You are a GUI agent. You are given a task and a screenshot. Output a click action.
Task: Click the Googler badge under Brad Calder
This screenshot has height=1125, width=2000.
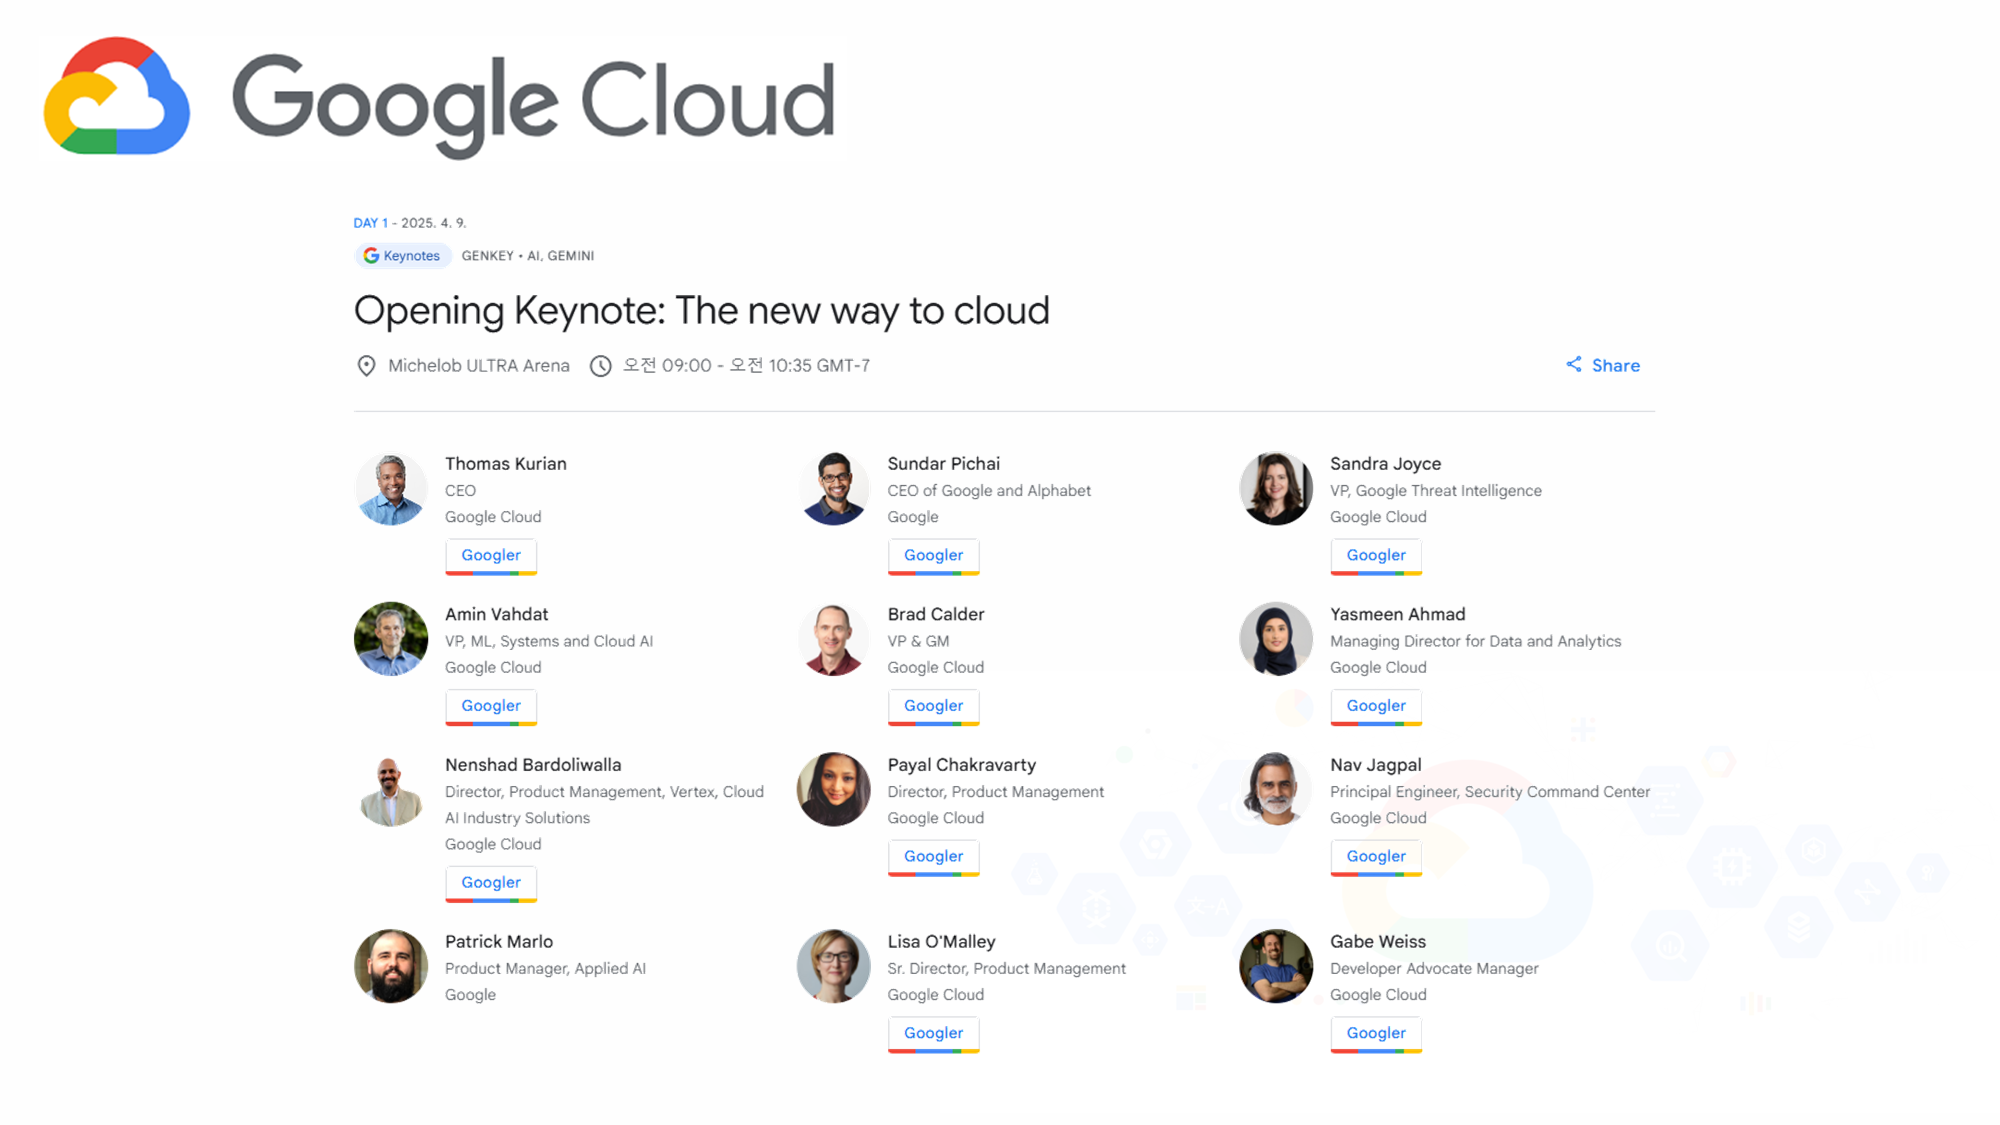(x=933, y=707)
